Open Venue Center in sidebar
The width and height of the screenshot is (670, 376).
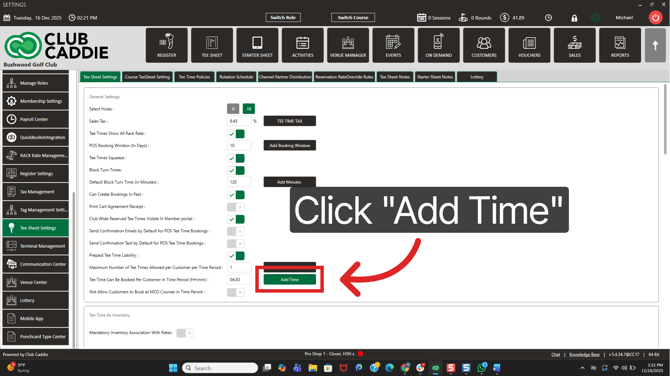tap(35, 282)
